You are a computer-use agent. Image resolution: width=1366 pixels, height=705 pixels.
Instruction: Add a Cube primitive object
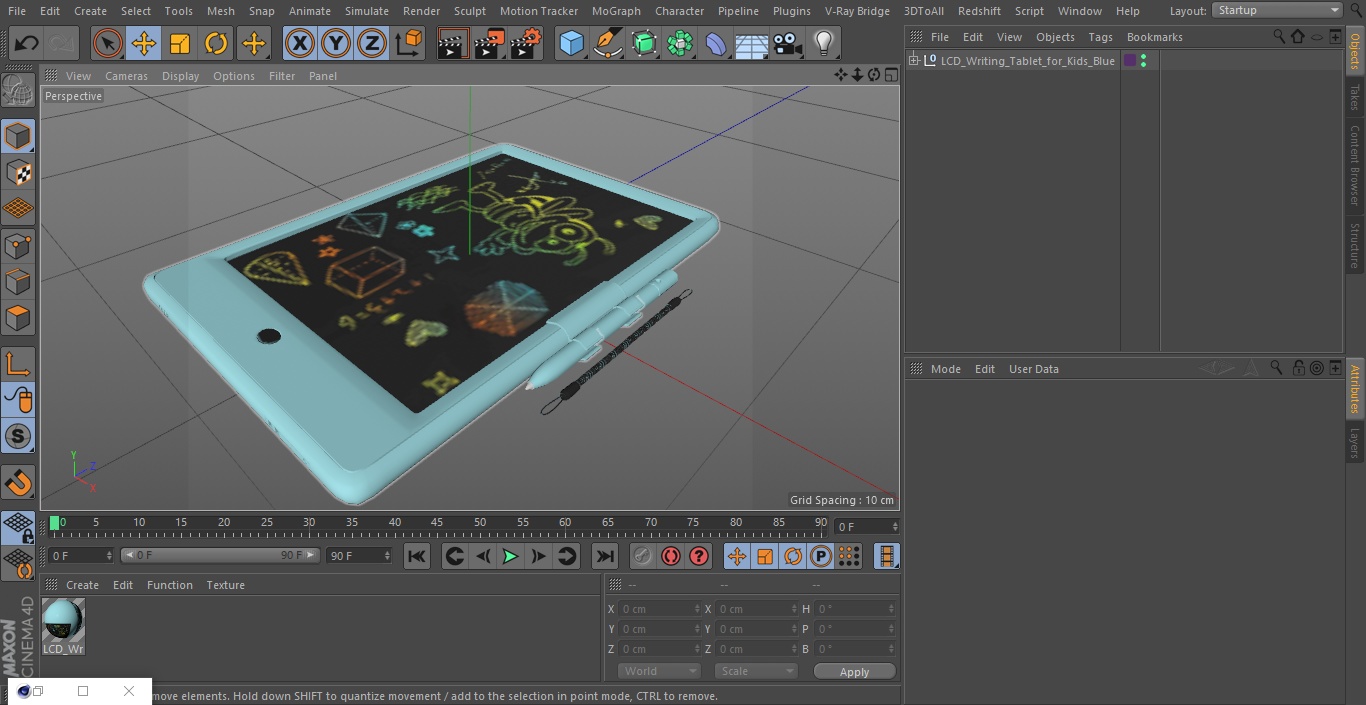pos(571,43)
